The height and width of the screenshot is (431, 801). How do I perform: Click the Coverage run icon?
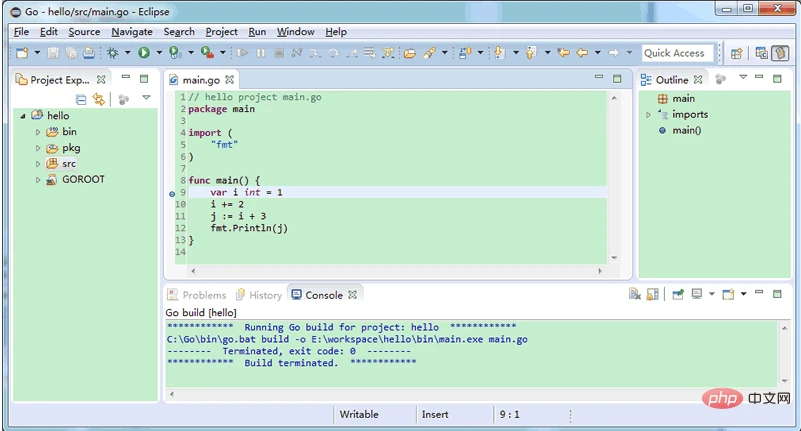pos(175,53)
